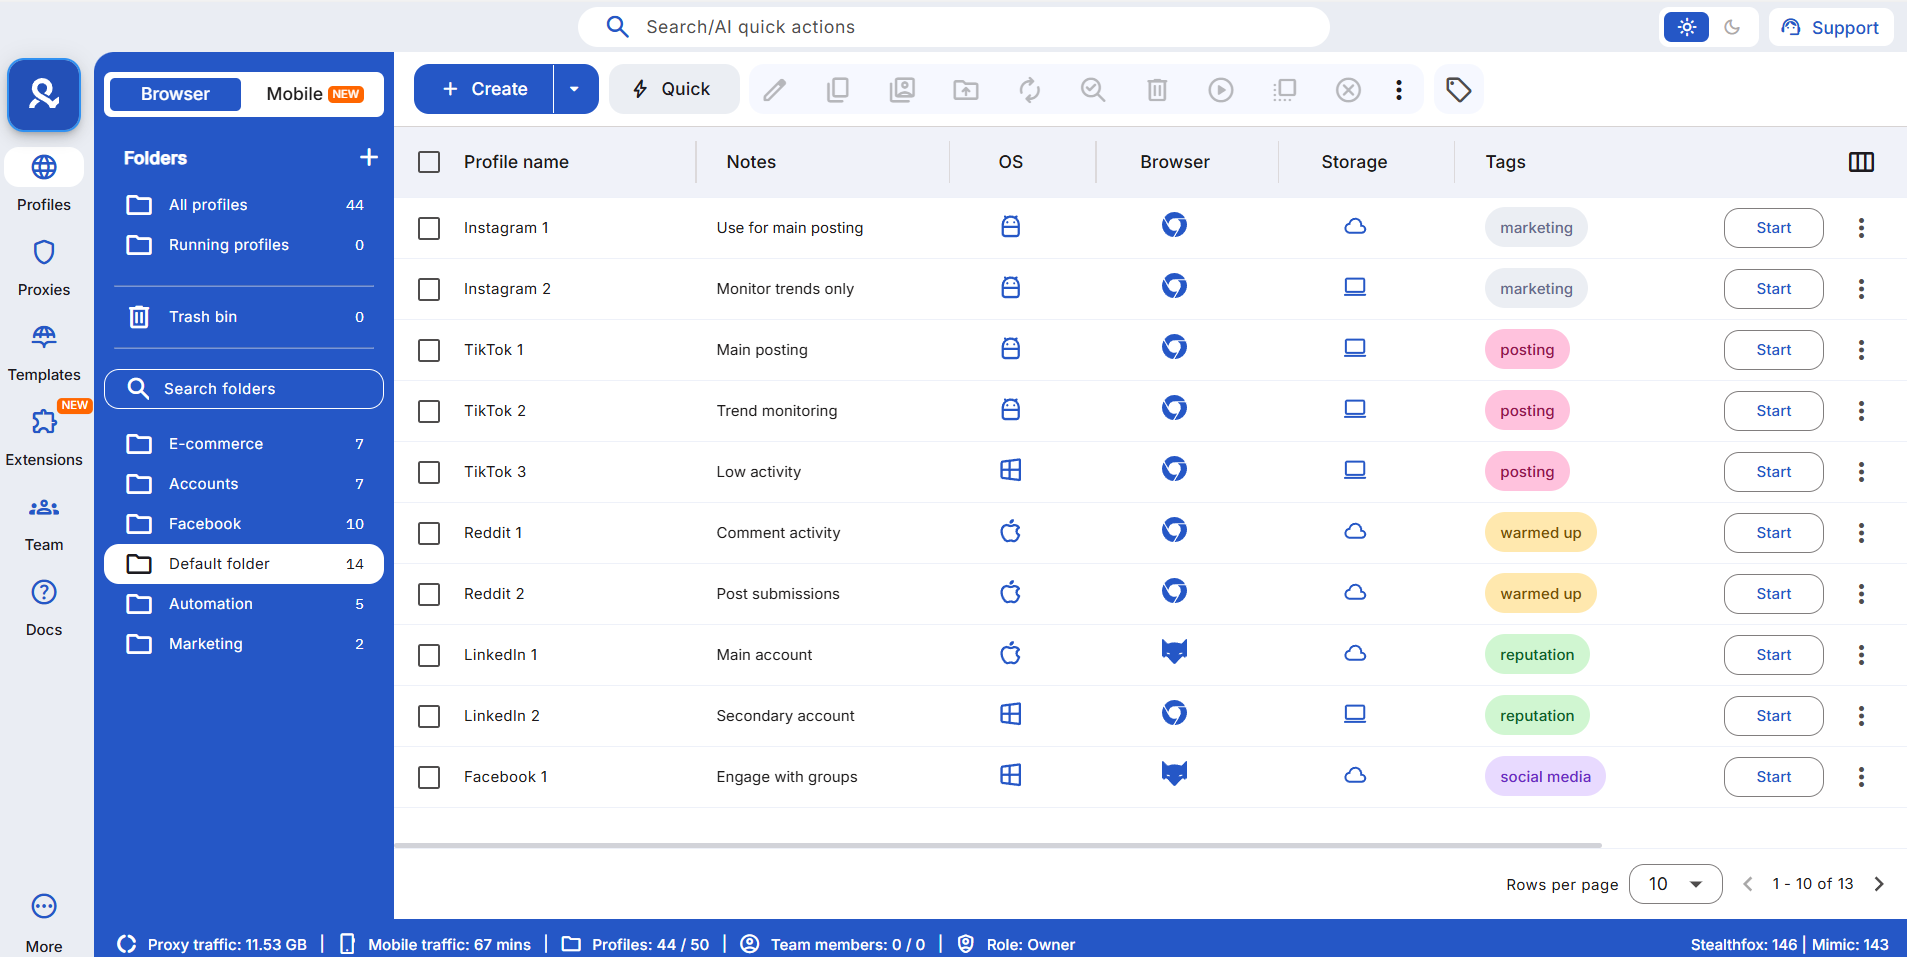The width and height of the screenshot is (1907, 957).
Task: Expand the Create button dropdown arrow
Action: (574, 89)
